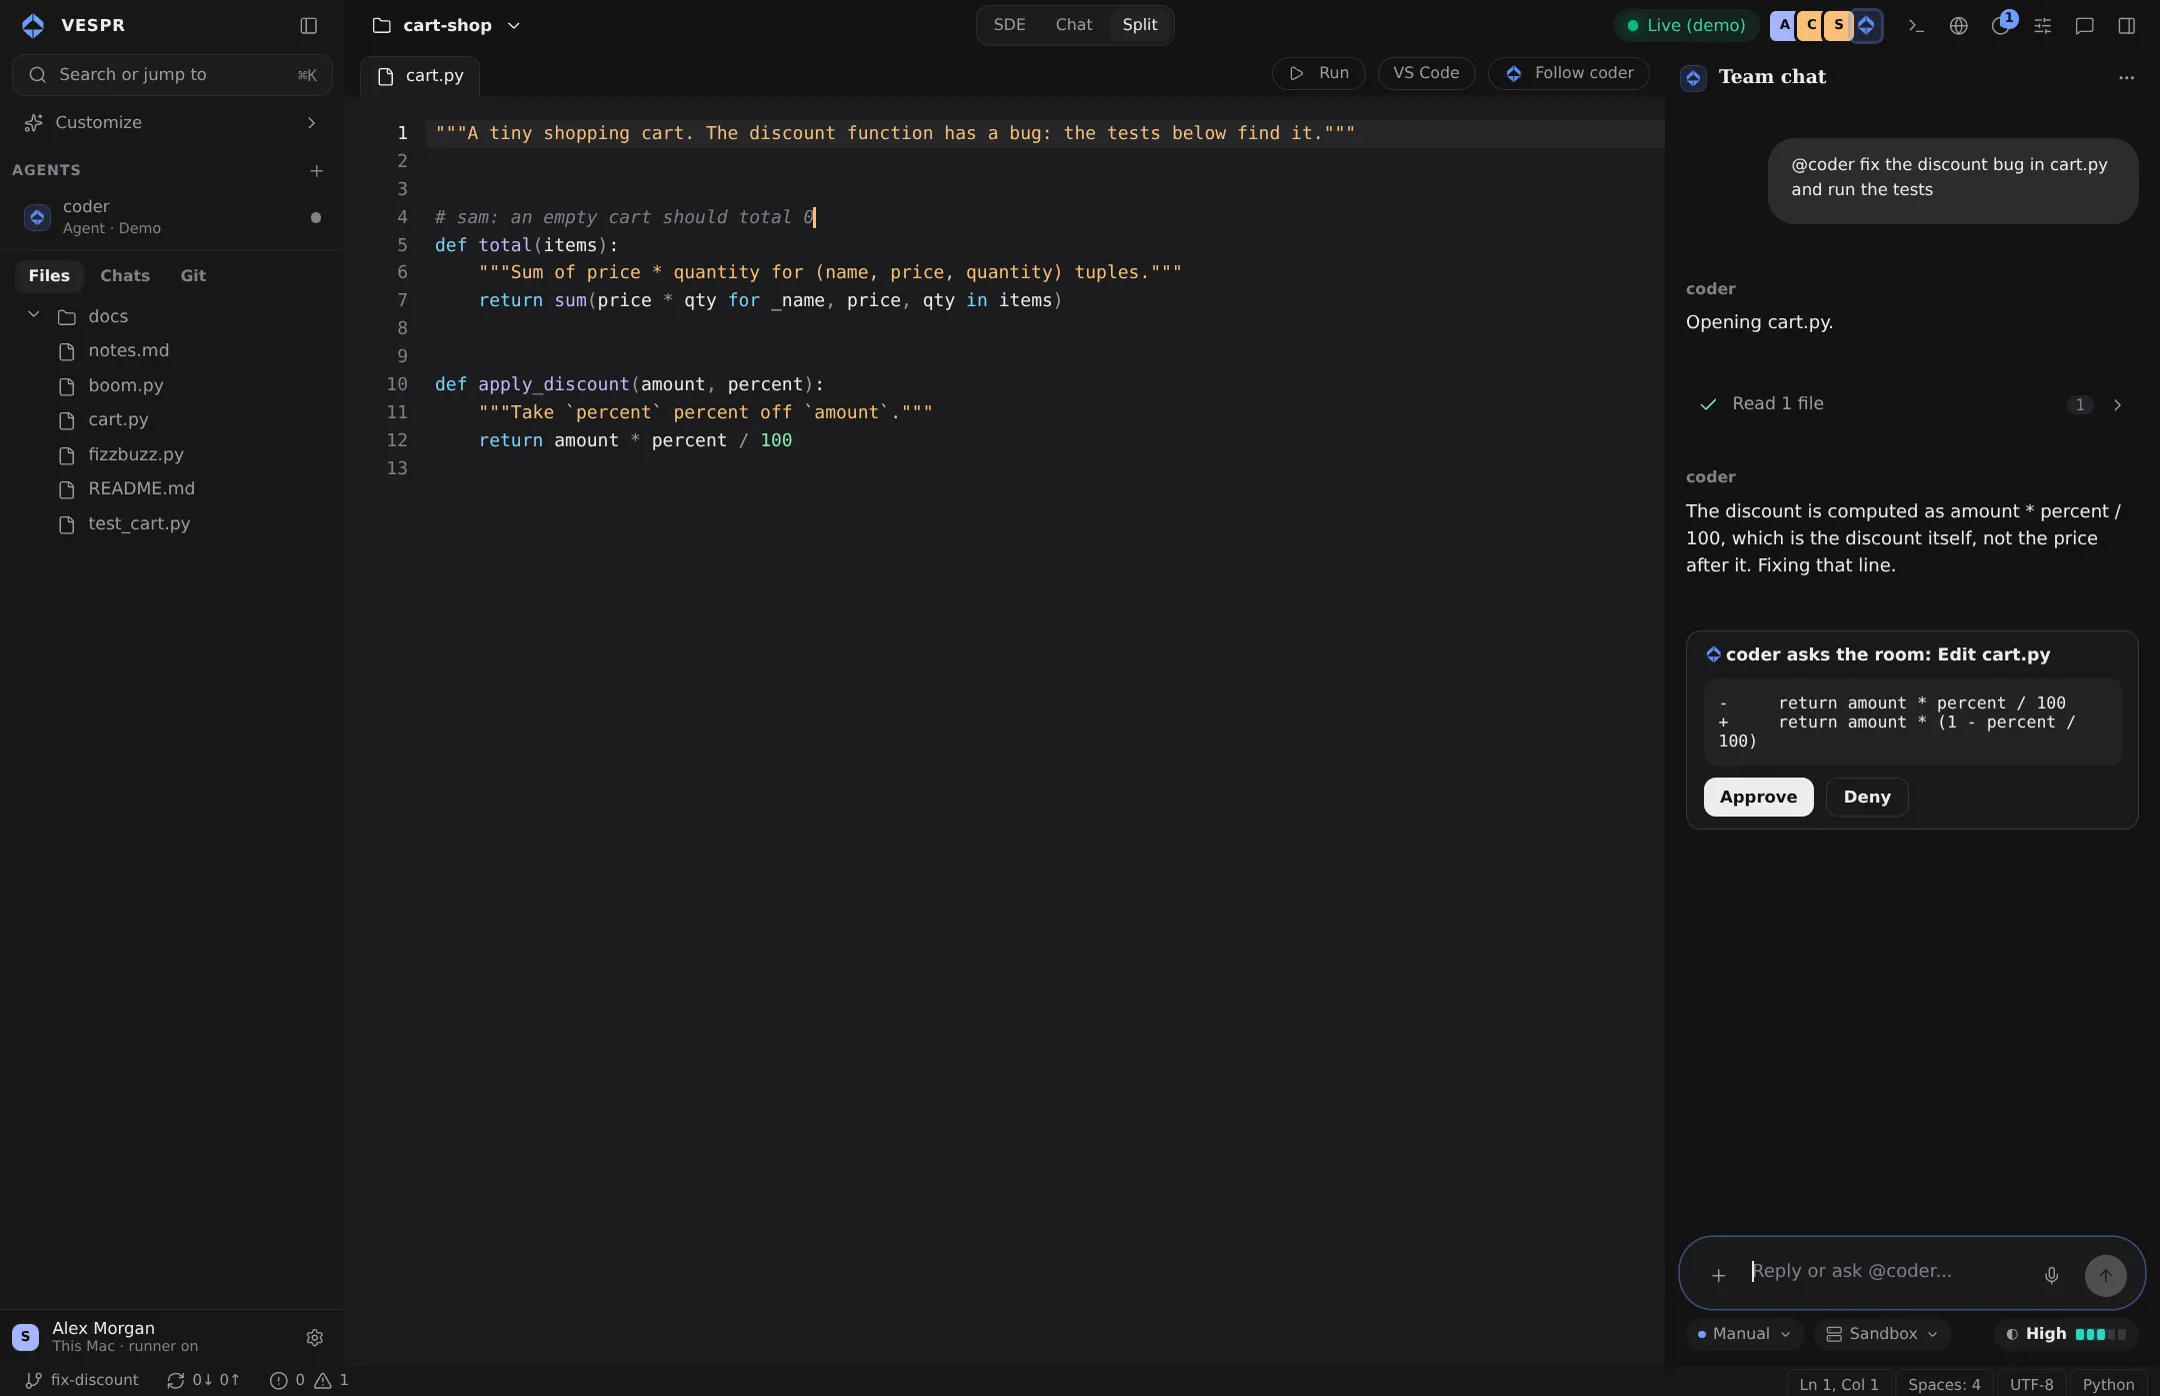Viewport: 2160px width, 1396px height.
Task: Toggle Follow coder mode
Action: tap(1568, 73)
